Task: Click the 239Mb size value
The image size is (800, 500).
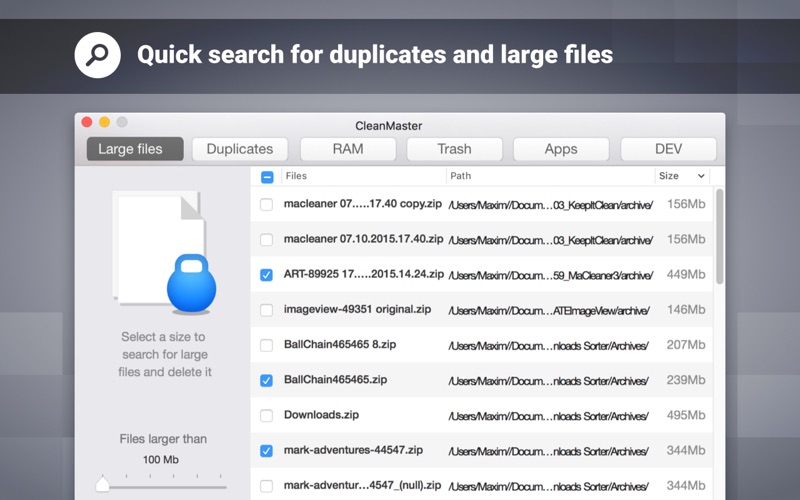Action: click(x=686, y=380)
